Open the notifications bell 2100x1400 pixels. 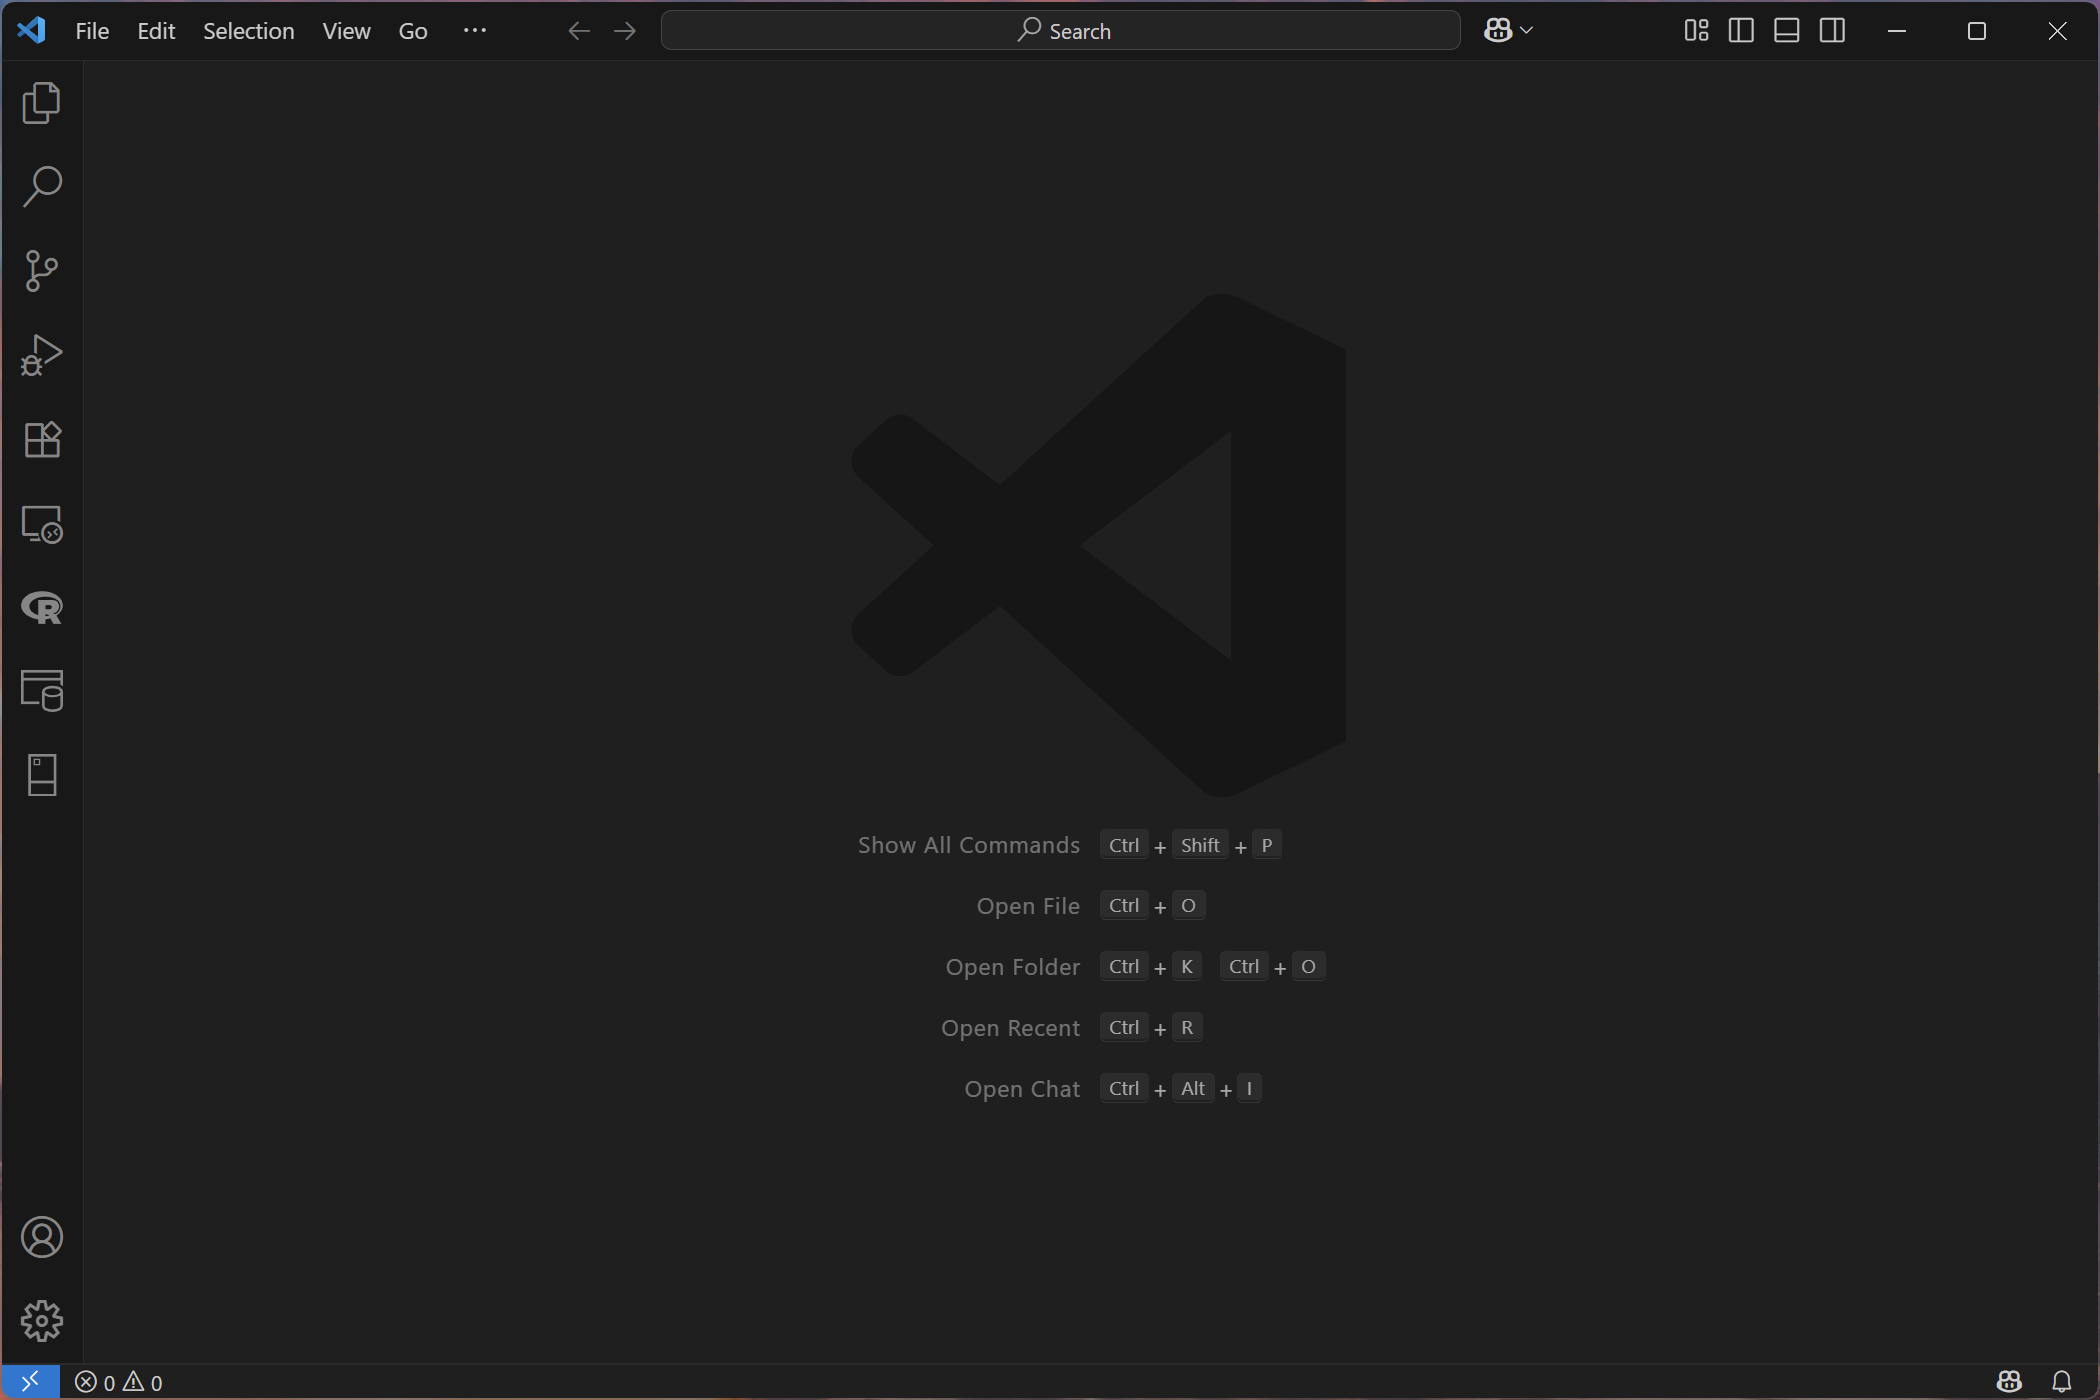pos(2062,1382)
